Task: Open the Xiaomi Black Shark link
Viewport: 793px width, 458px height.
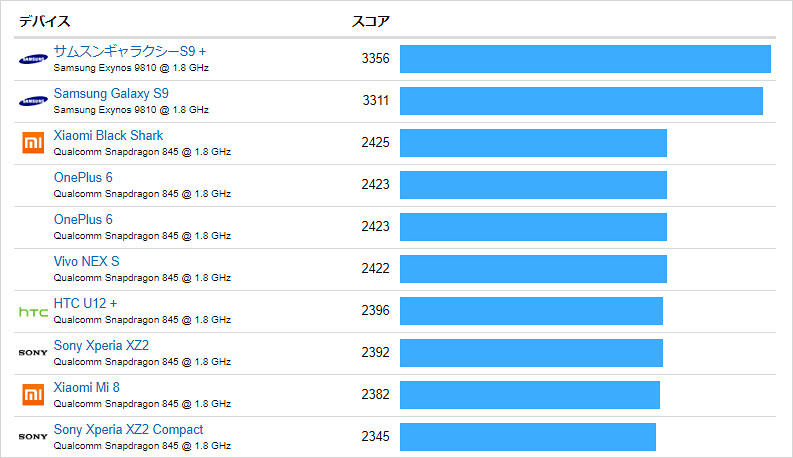Action: tap(108, 135)
